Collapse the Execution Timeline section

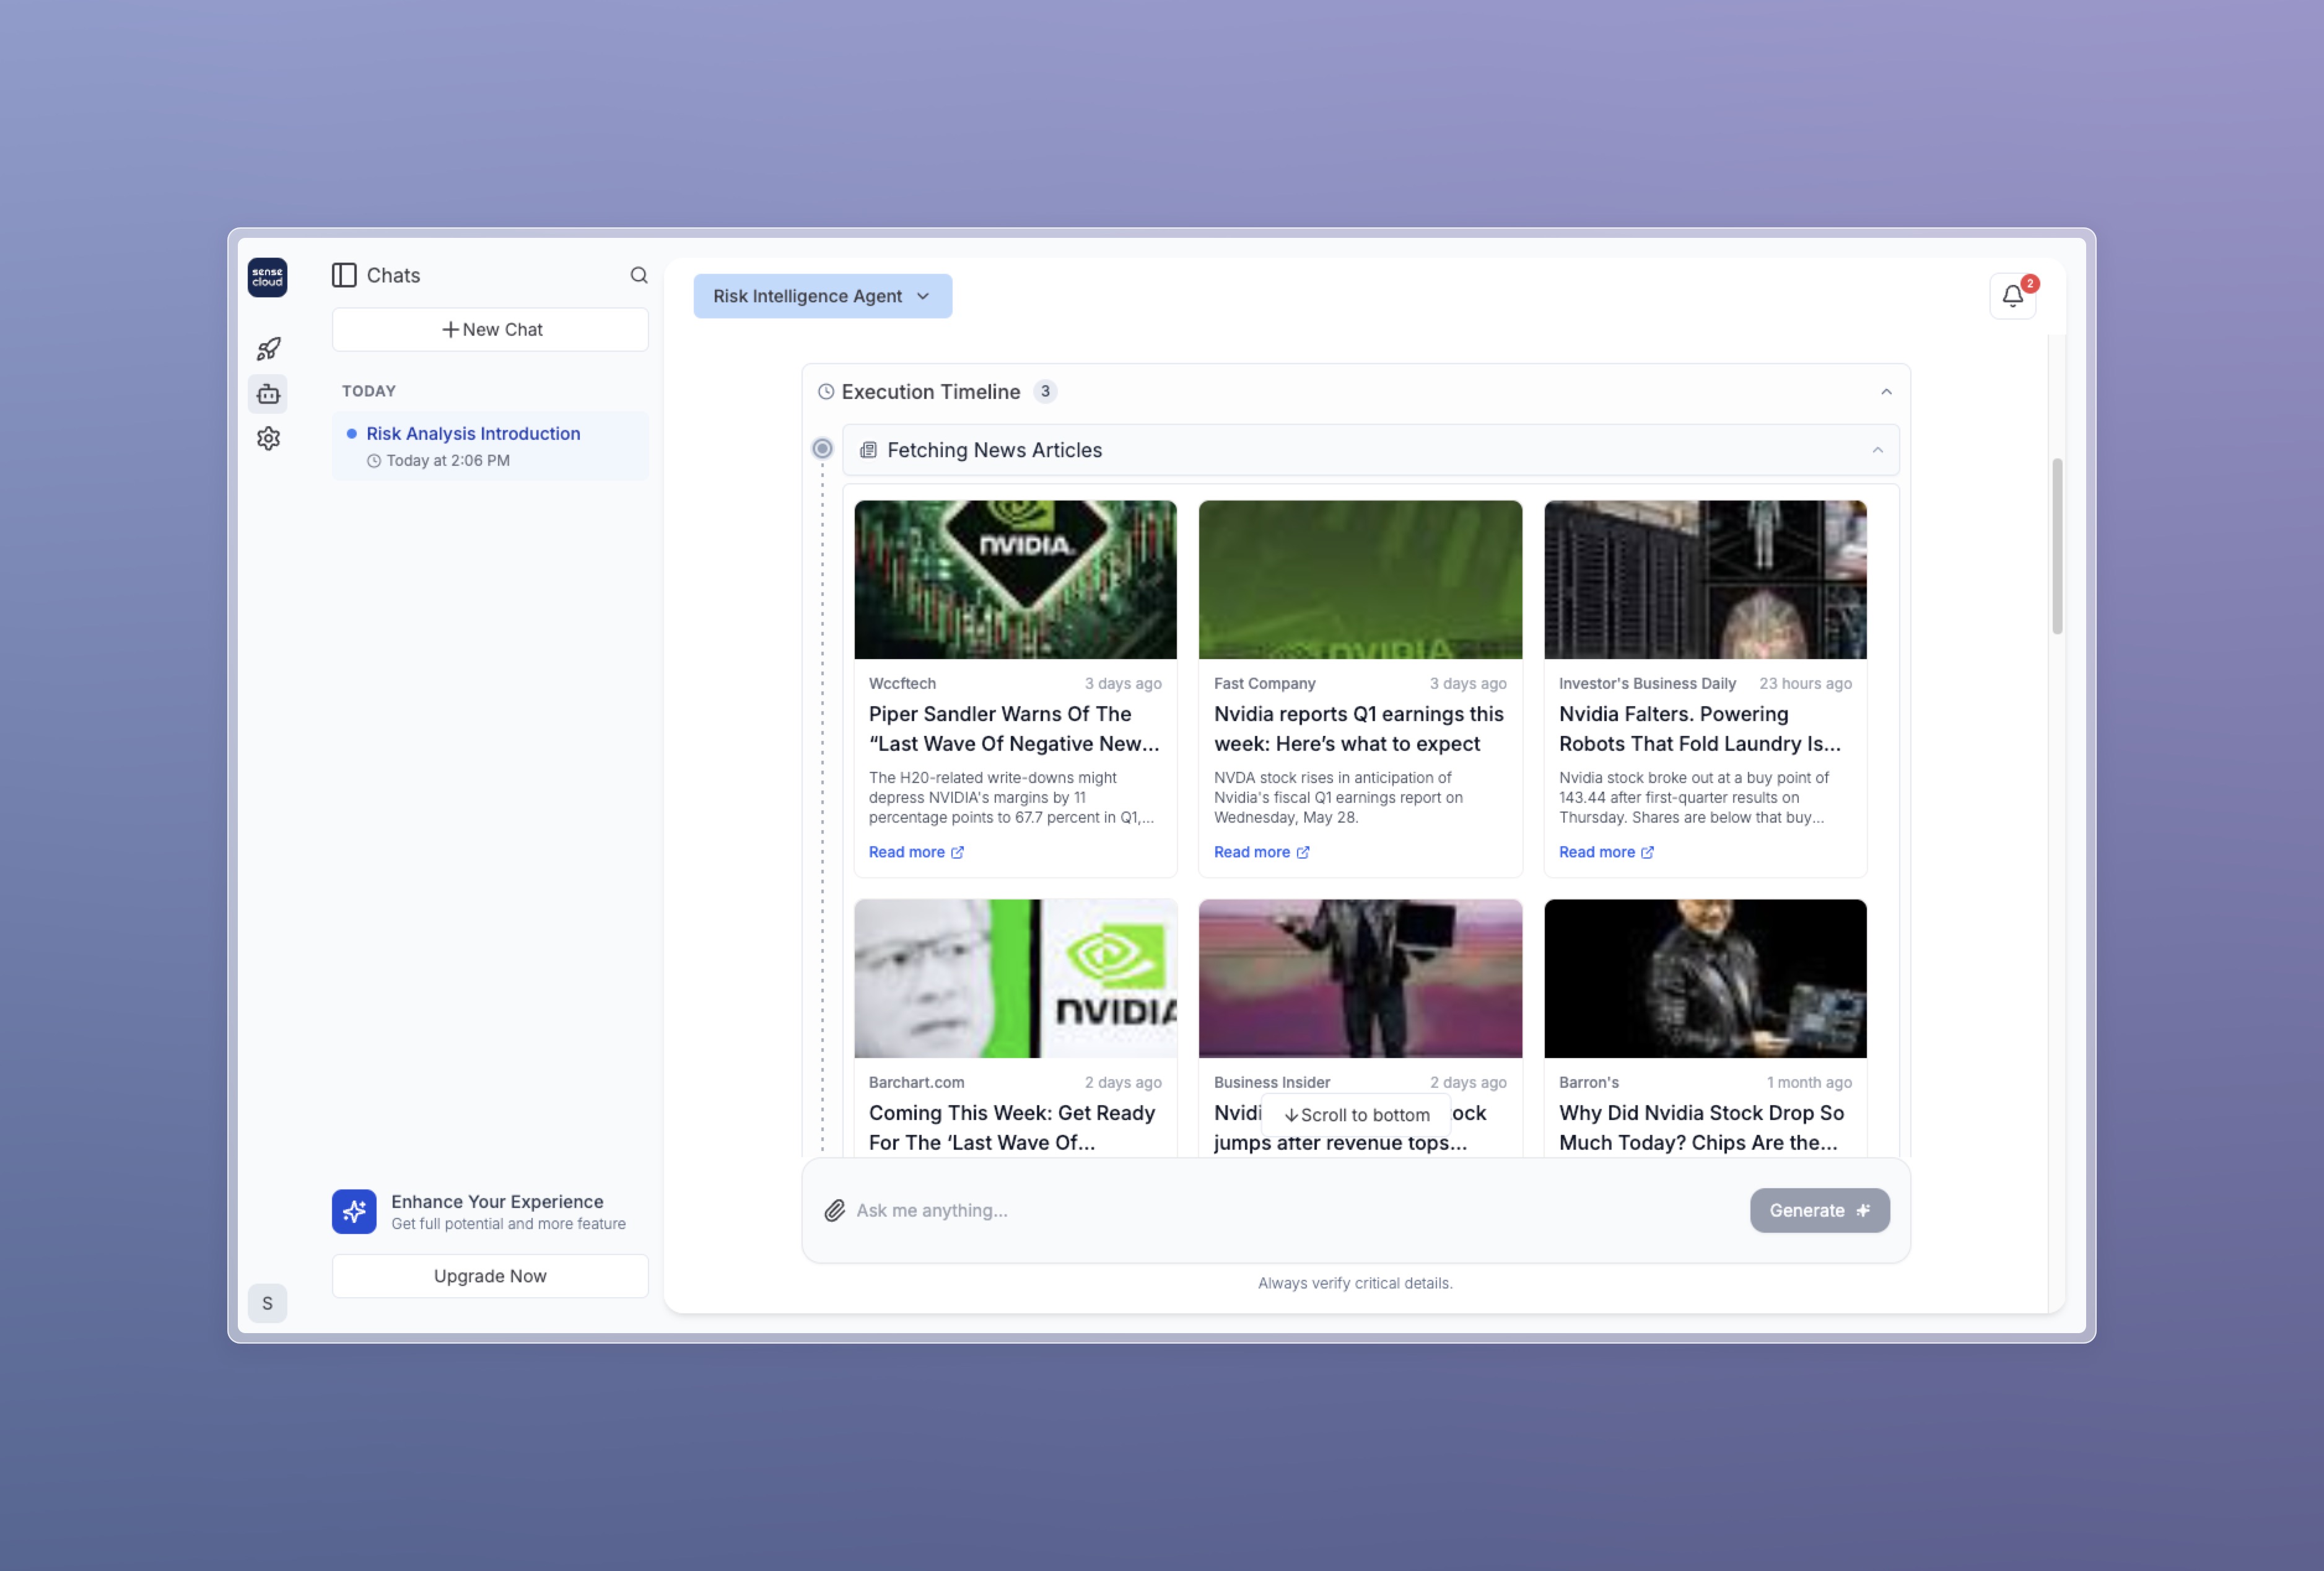click(x=1887, y=391)
